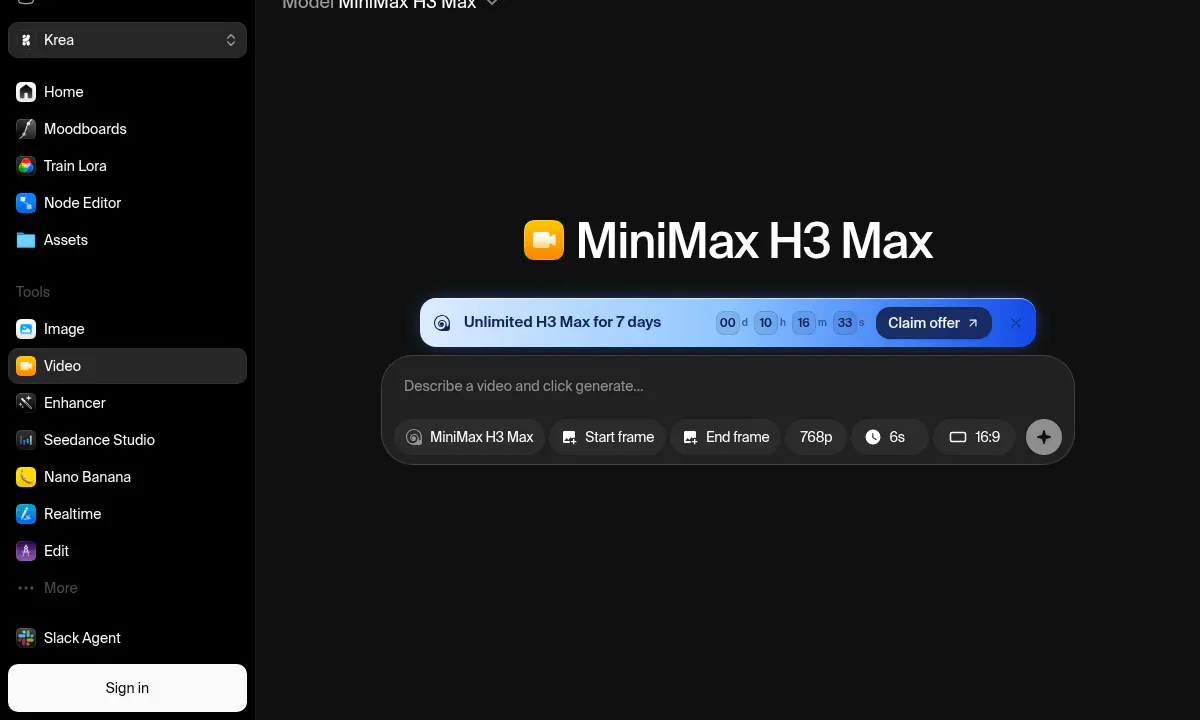Click the Start frame button
This screenshot has height=720, width=1200.
[607, 437]
